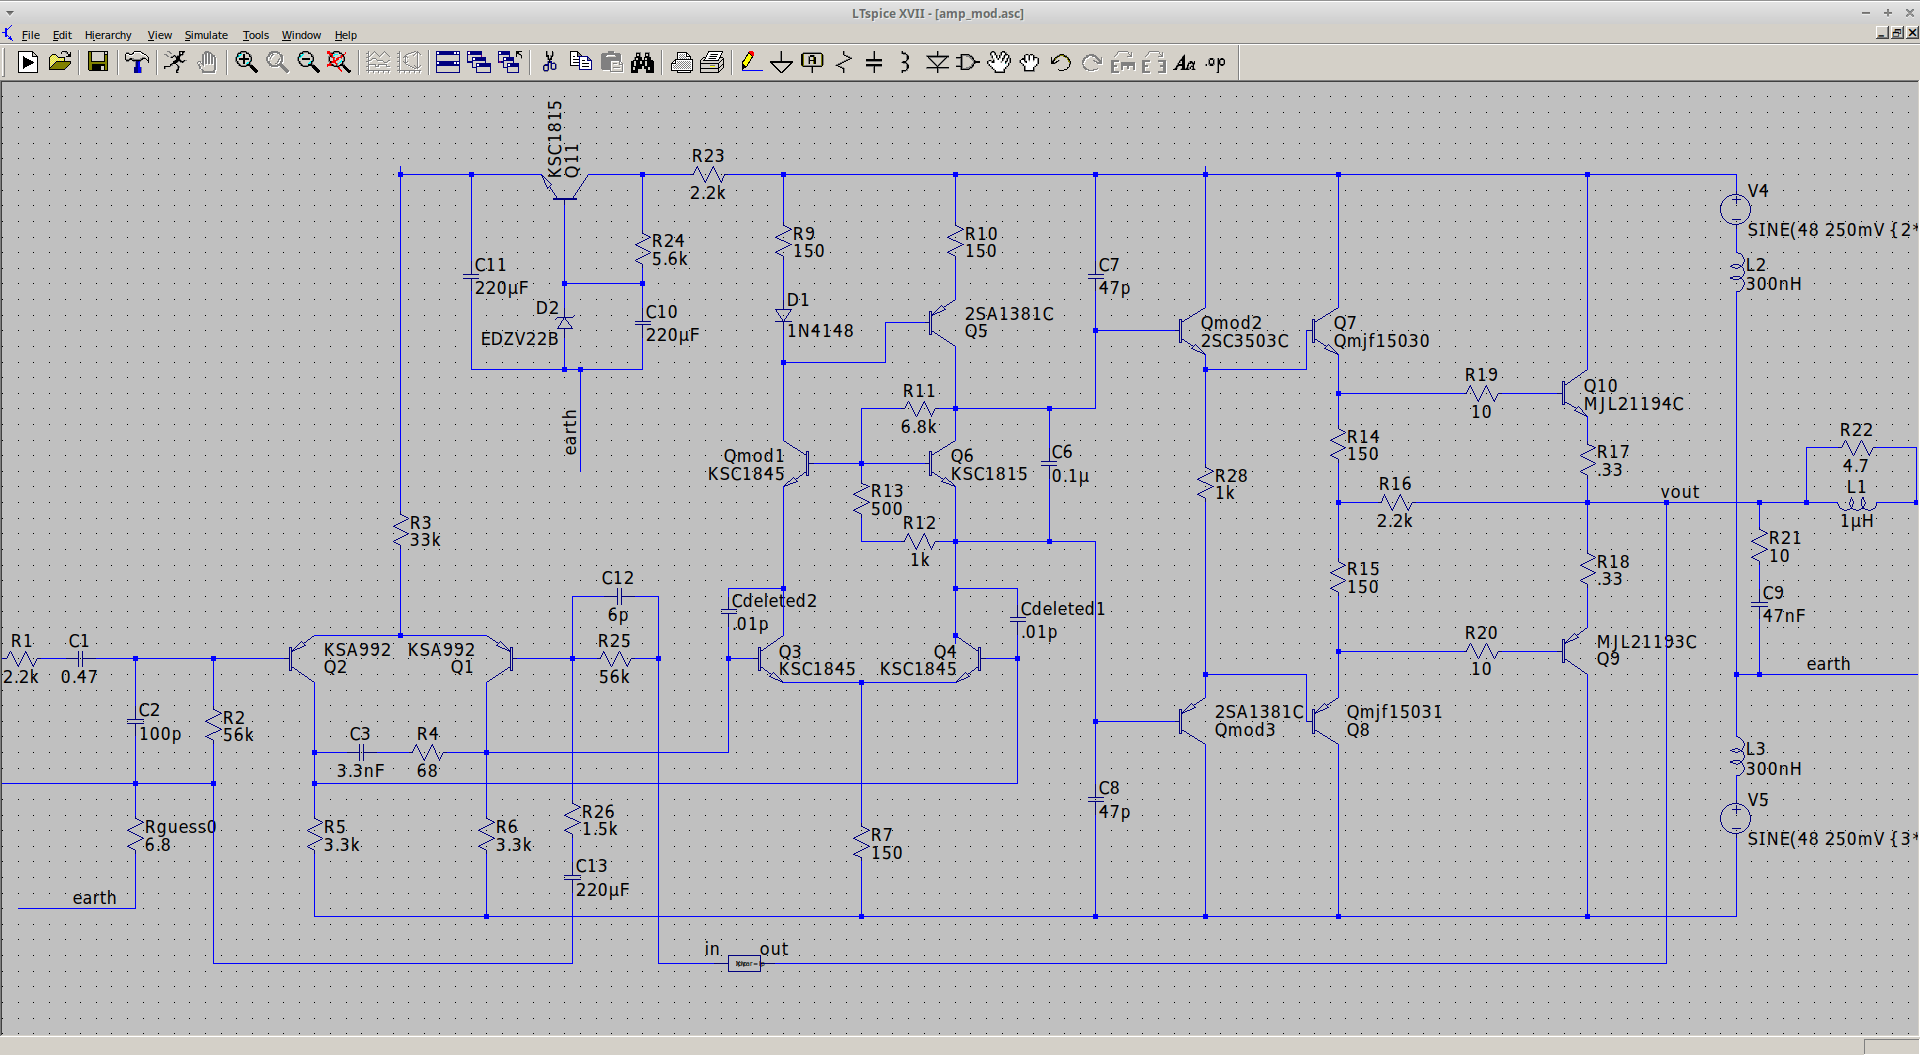Select the Qmjf15031 transistor label
Screen dimensions: 1920x1055
pos(1394,712)
